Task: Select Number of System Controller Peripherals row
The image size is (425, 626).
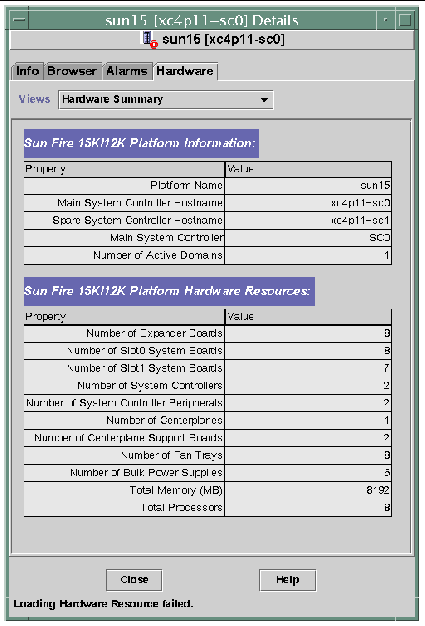Action: 208,403
